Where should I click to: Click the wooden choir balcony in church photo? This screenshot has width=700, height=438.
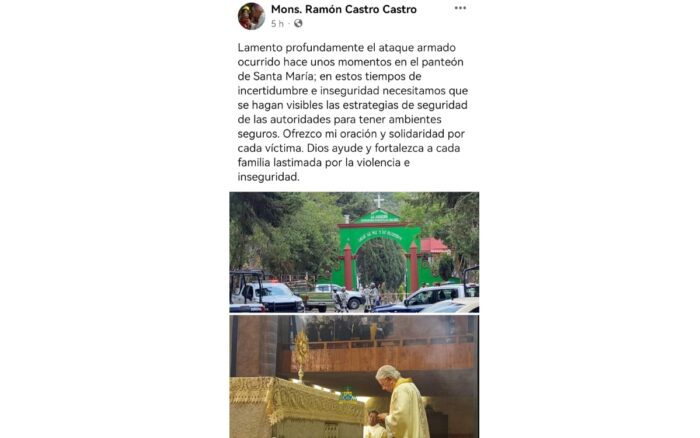378,353
